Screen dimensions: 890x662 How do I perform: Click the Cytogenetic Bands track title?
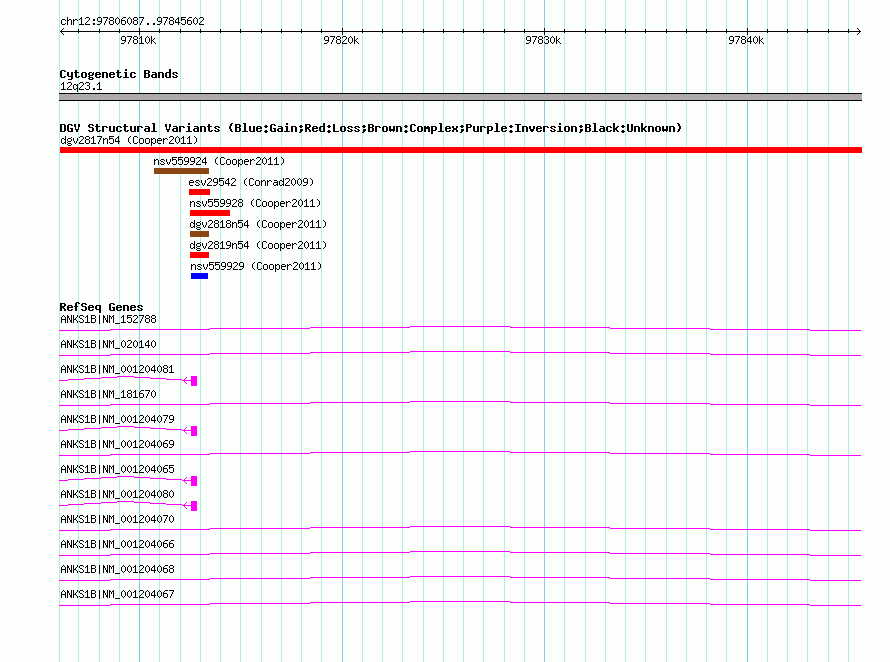click(119, 74)
